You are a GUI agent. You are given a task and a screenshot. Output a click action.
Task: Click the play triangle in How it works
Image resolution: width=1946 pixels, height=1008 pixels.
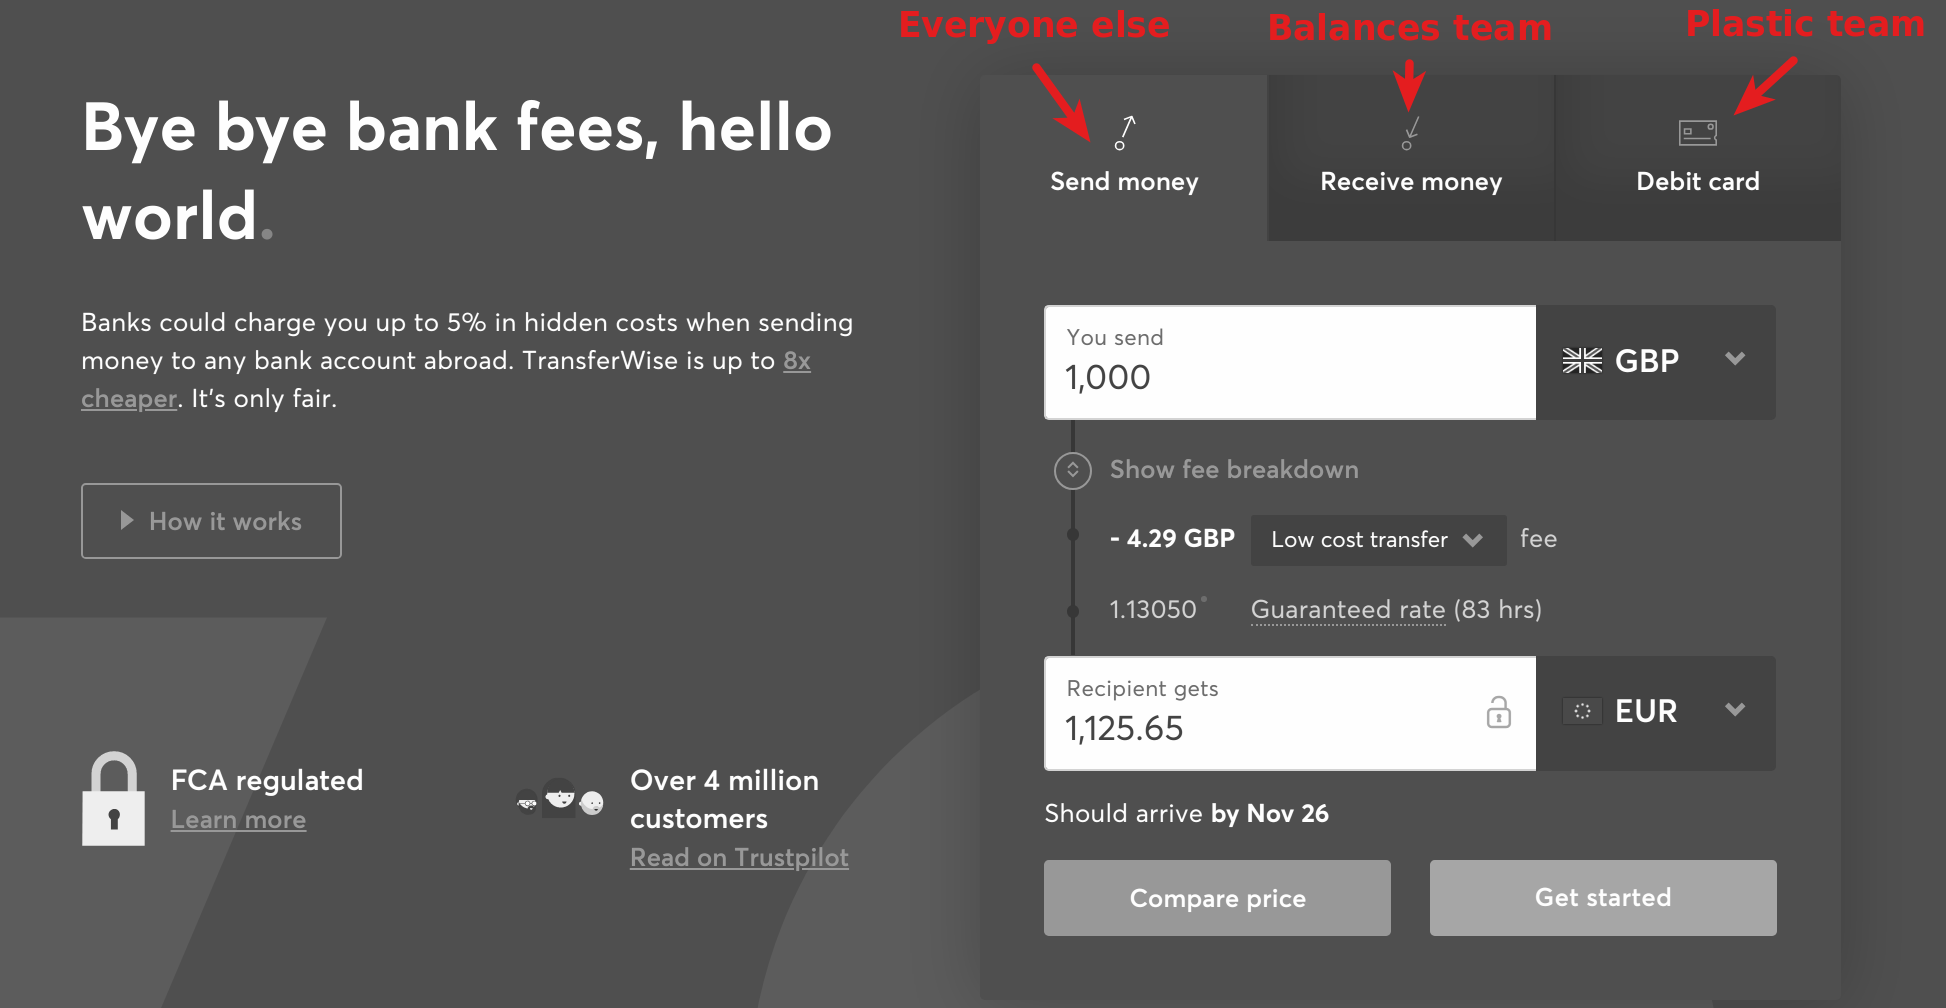[x=127, y=520]
